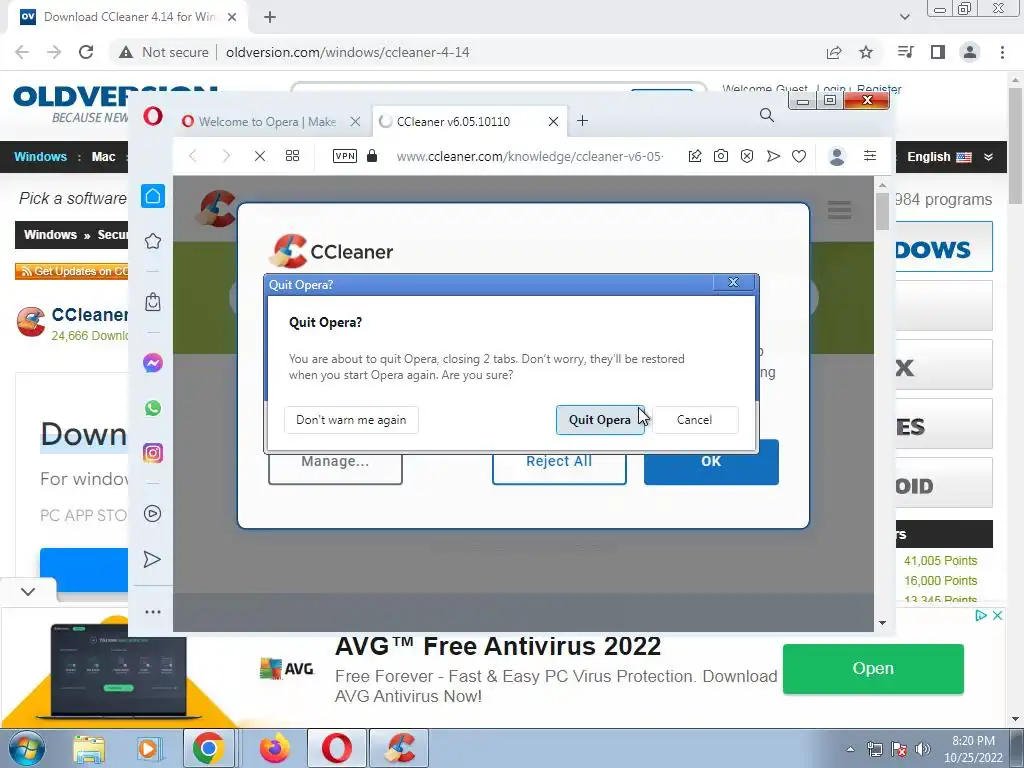Open Messenger in Opera sidebar
This screenshot has height=768, width=1024.
click(x=153, y=363)
